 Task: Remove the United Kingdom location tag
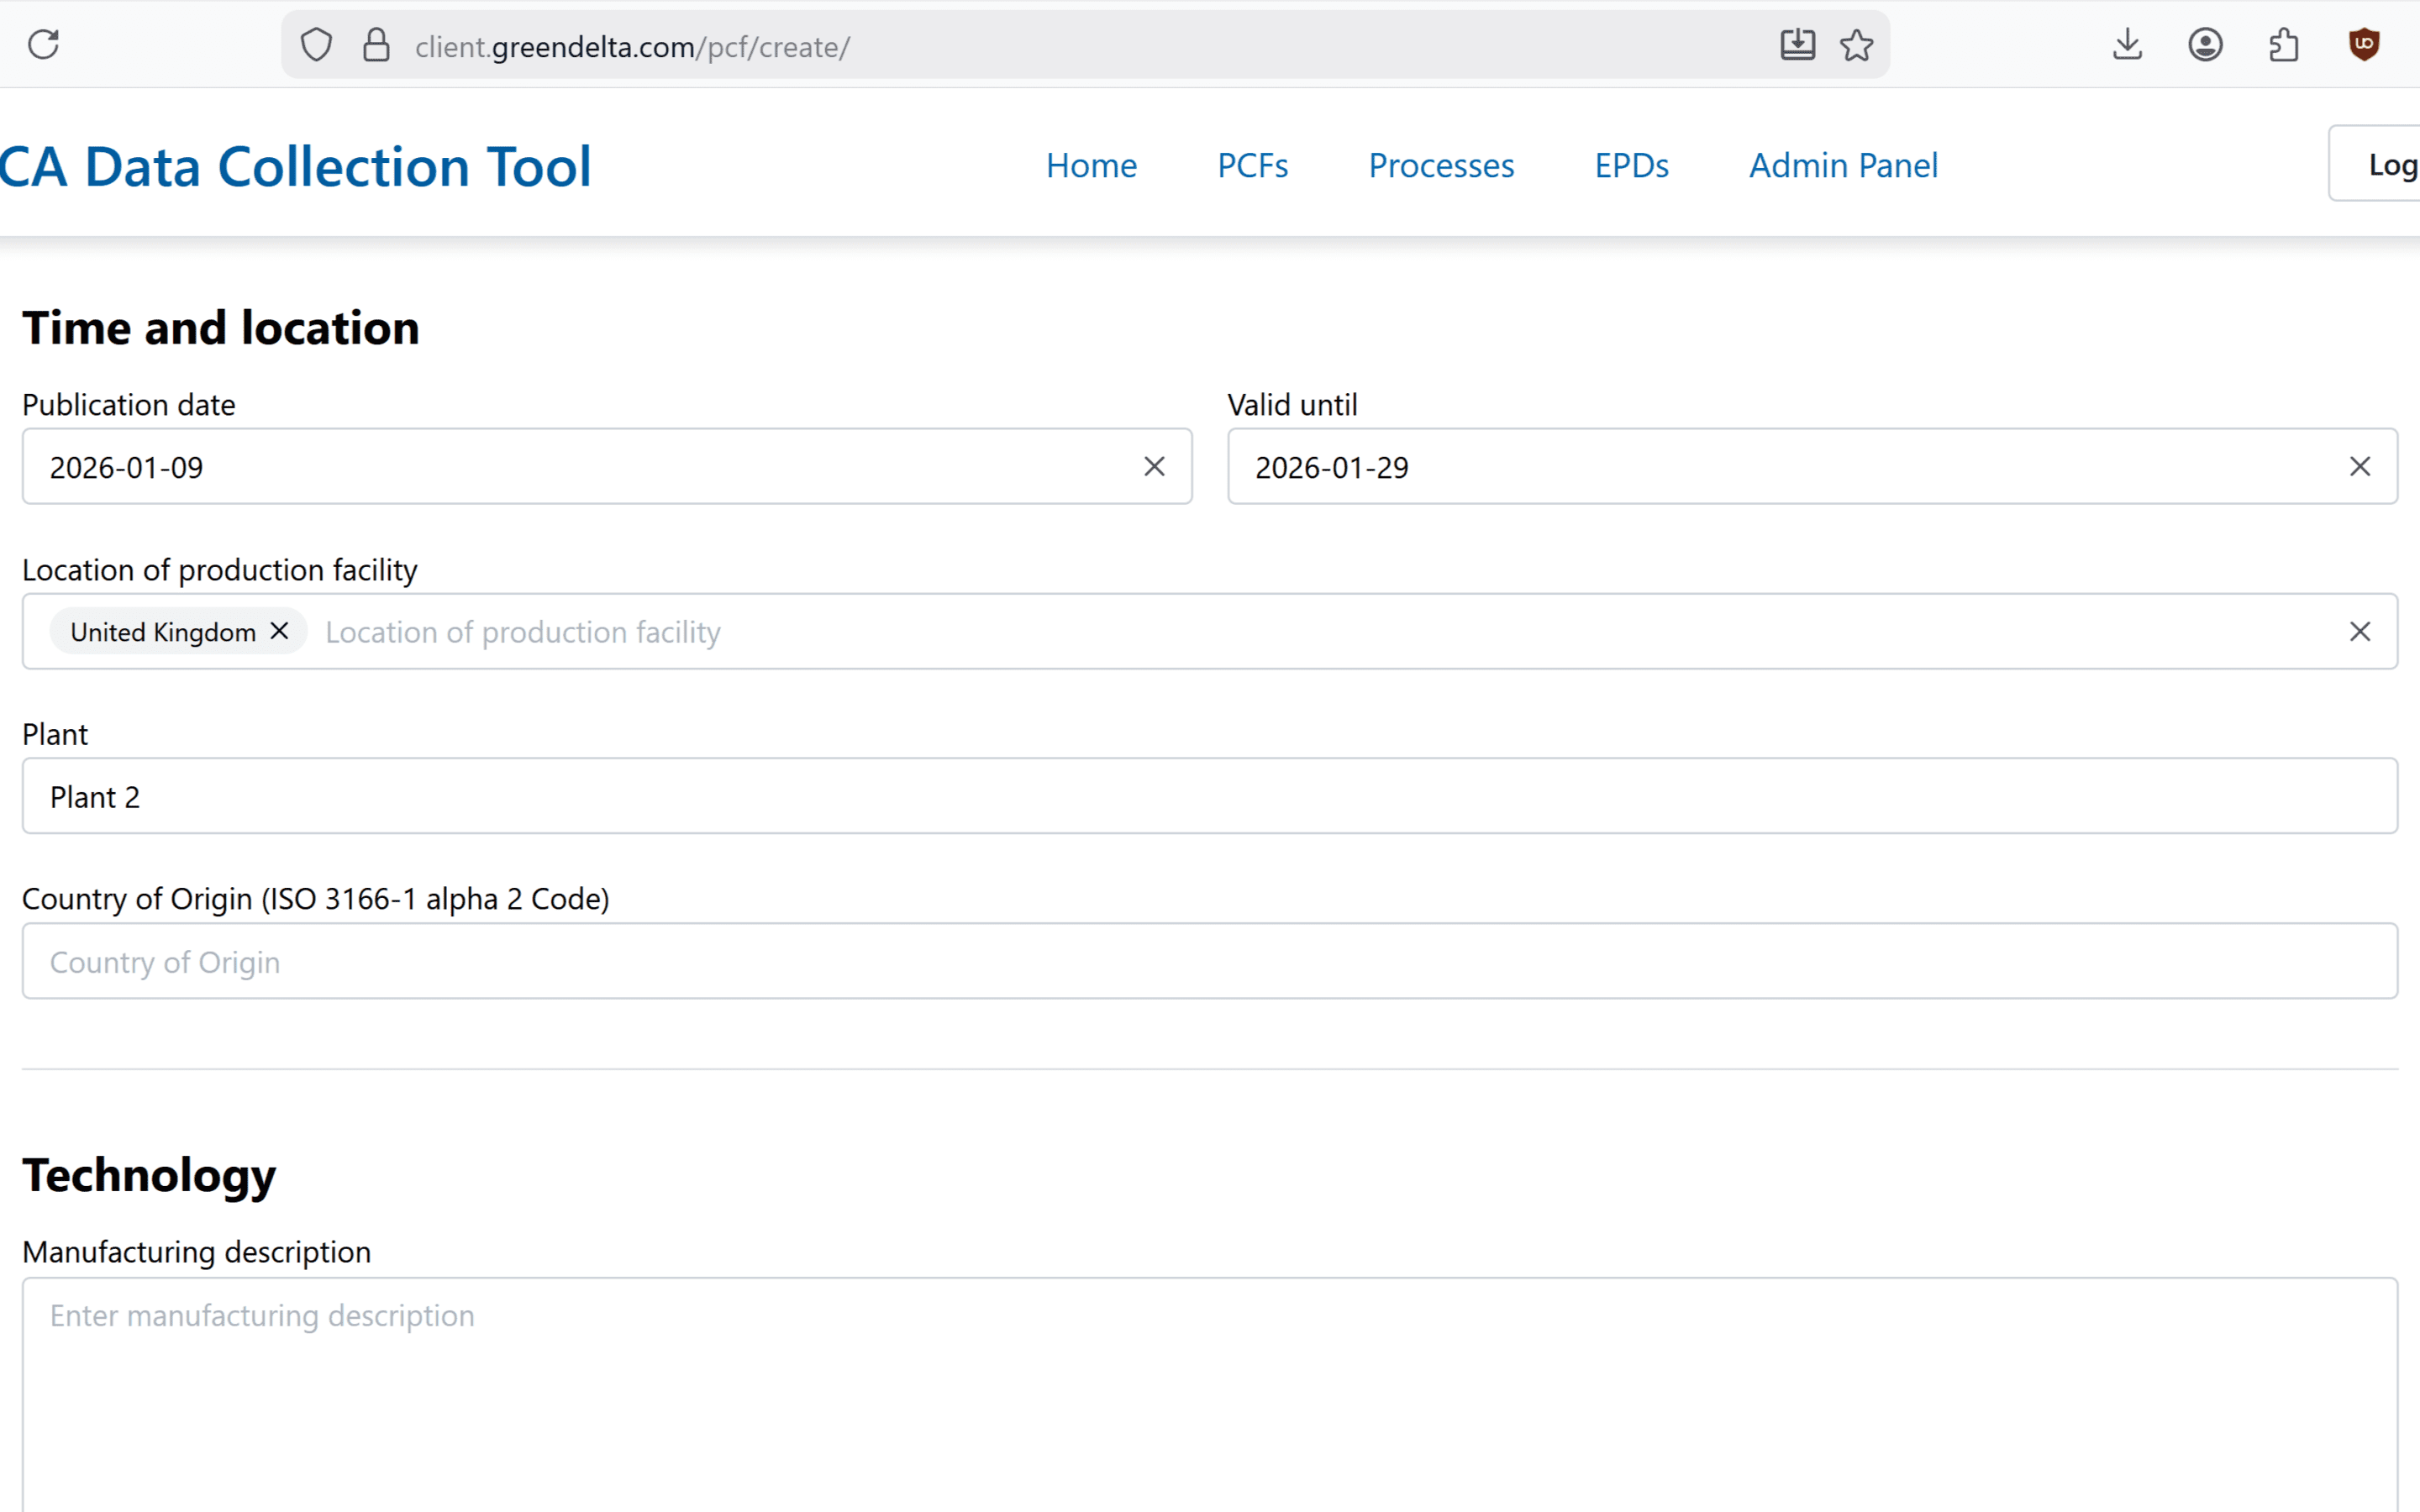click(x=280, y=631)
